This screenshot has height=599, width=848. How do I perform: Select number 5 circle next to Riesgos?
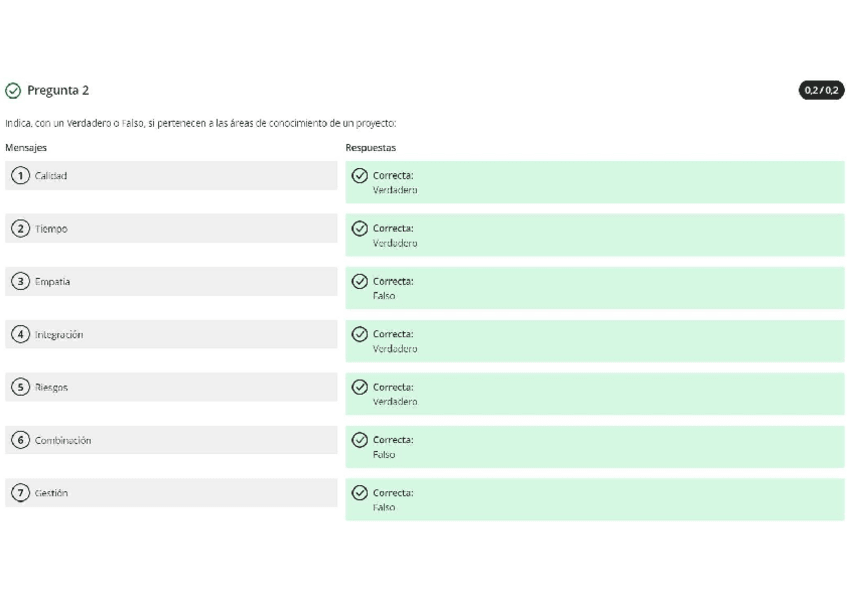click(x=20, y=388)
